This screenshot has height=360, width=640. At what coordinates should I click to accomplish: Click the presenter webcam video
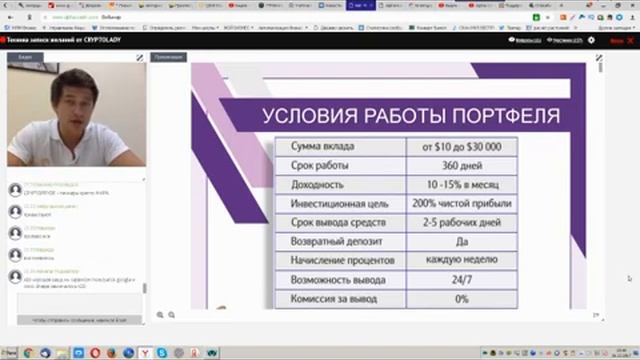pyautogui.click(x=76, y=114)
